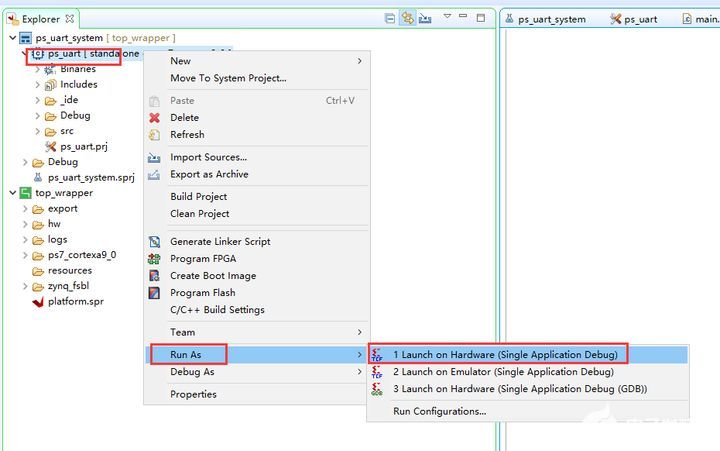Choose Import Sources
The width and height of the screenshot is (720, 451).
click(x=257, y=157)
